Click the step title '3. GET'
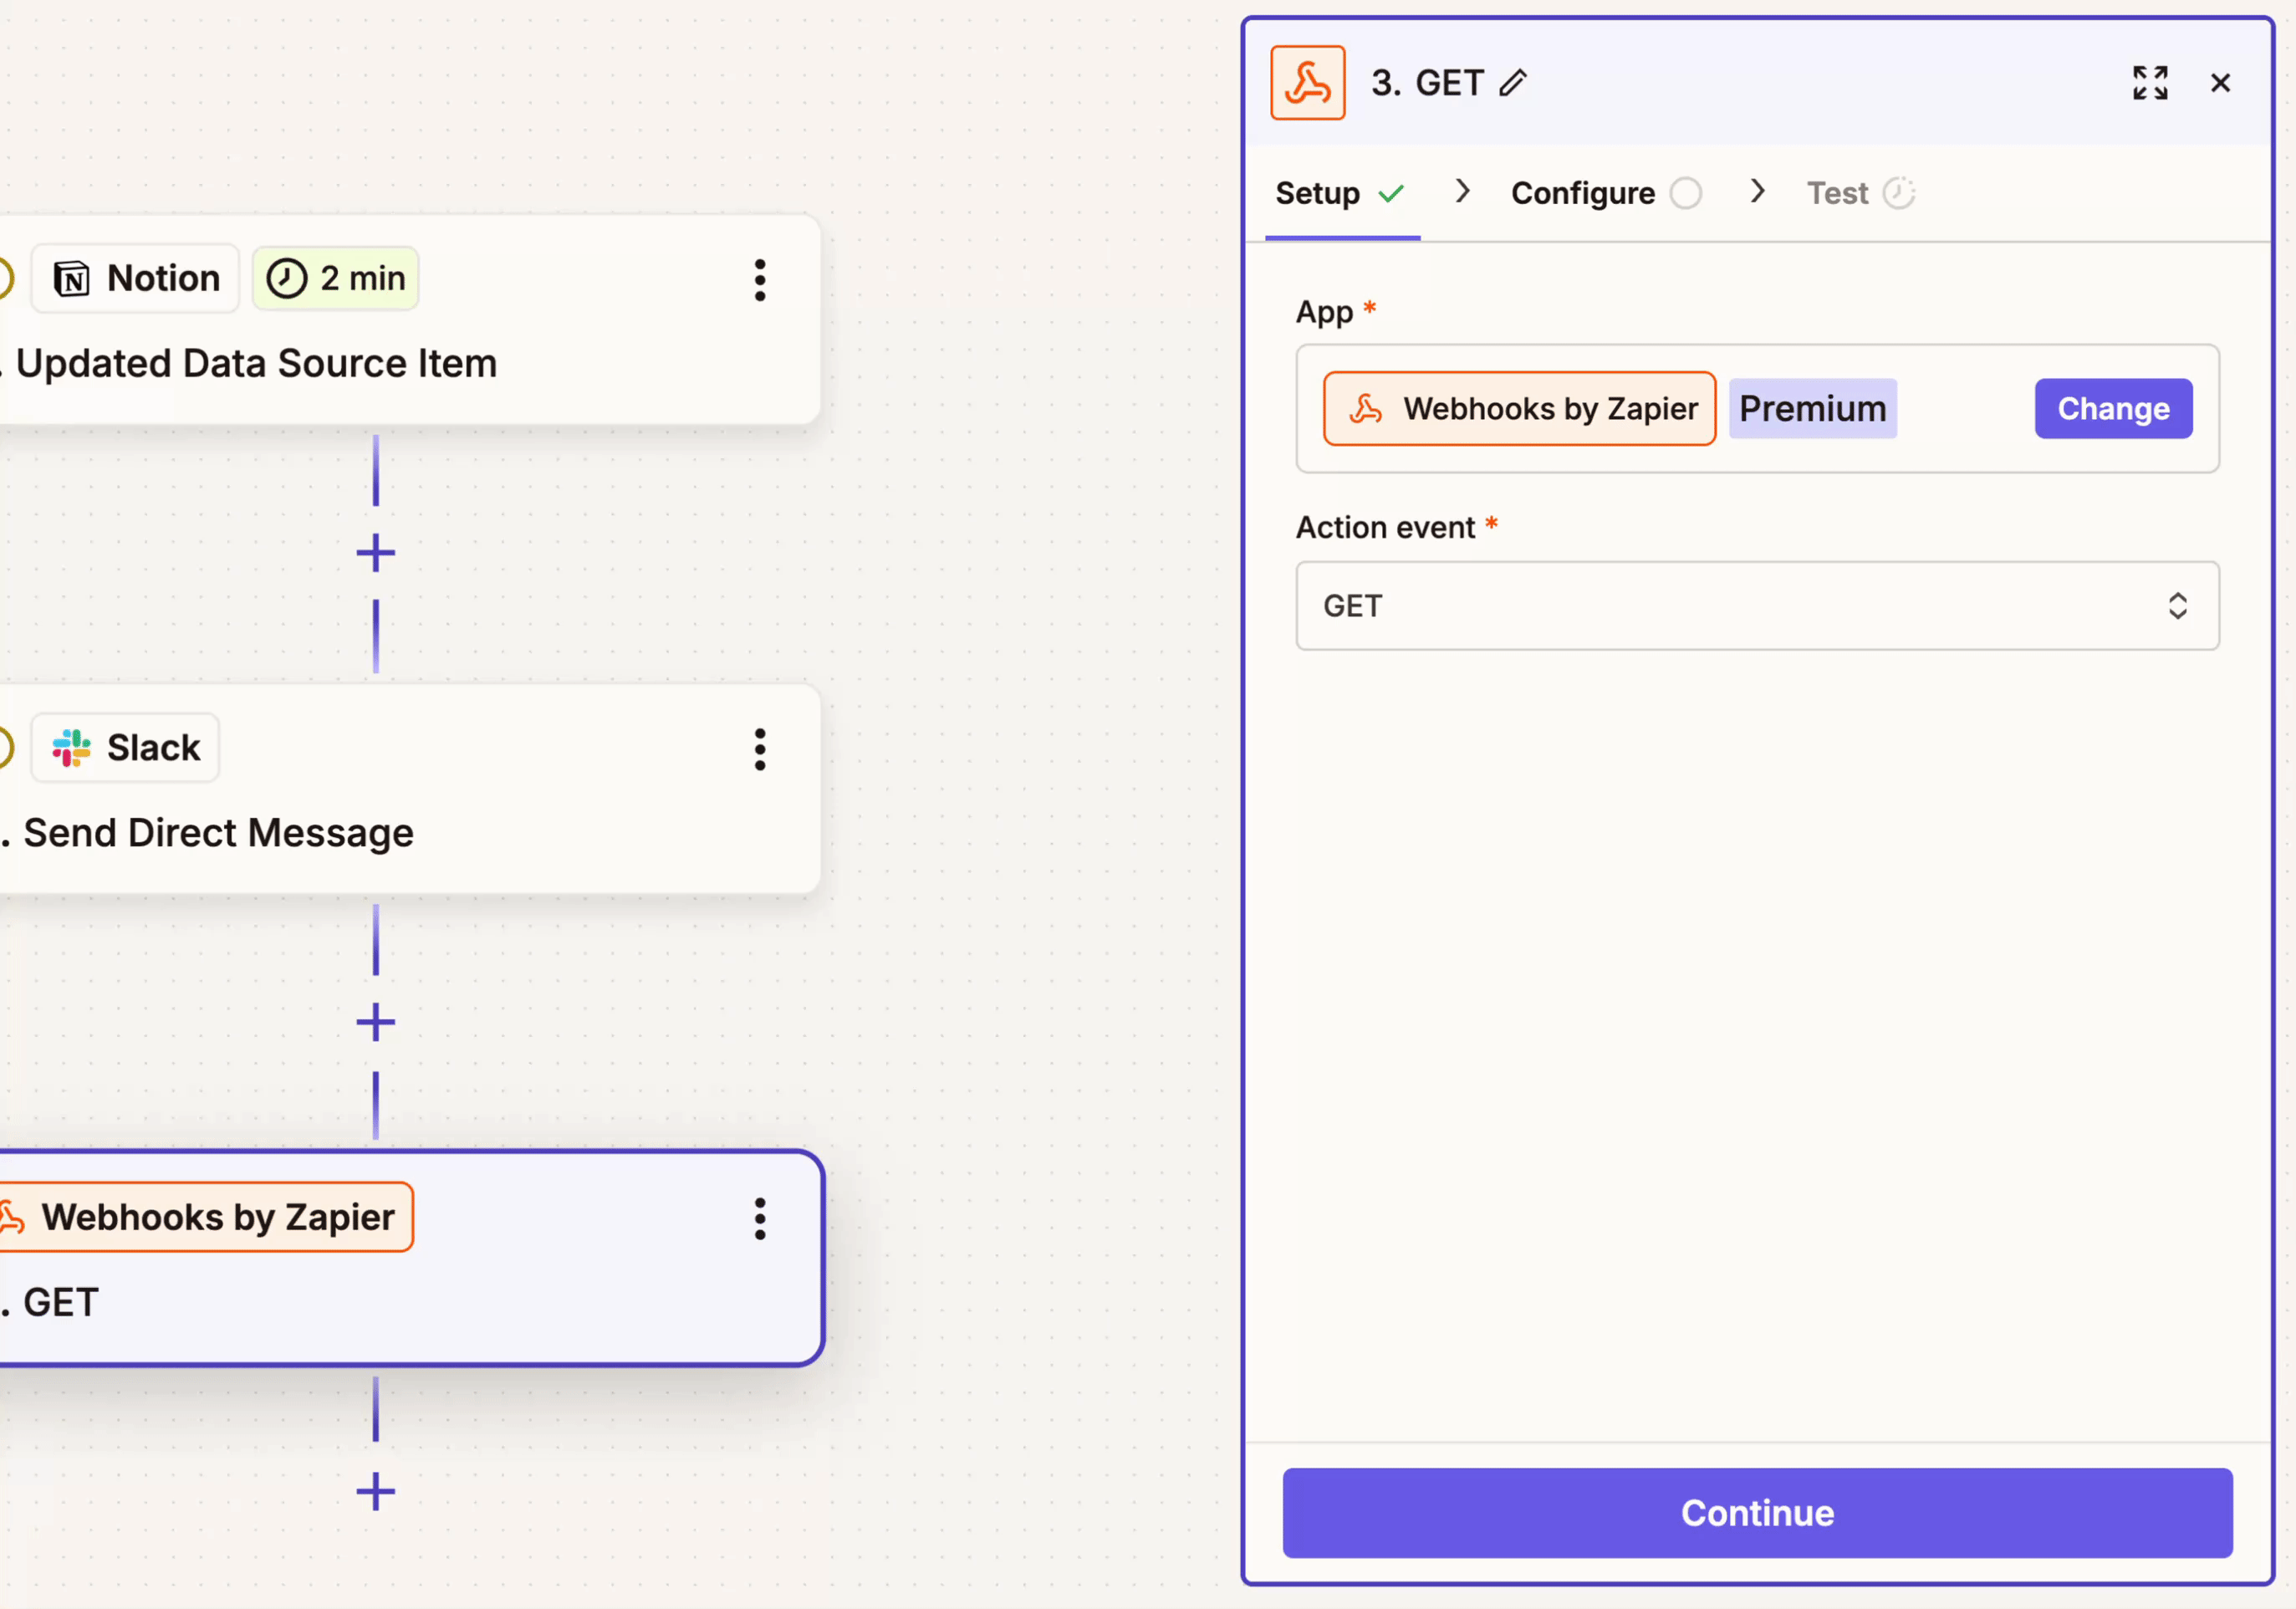The height and width of the screenshot is (1609, 2296). (x=1427, y=83)
